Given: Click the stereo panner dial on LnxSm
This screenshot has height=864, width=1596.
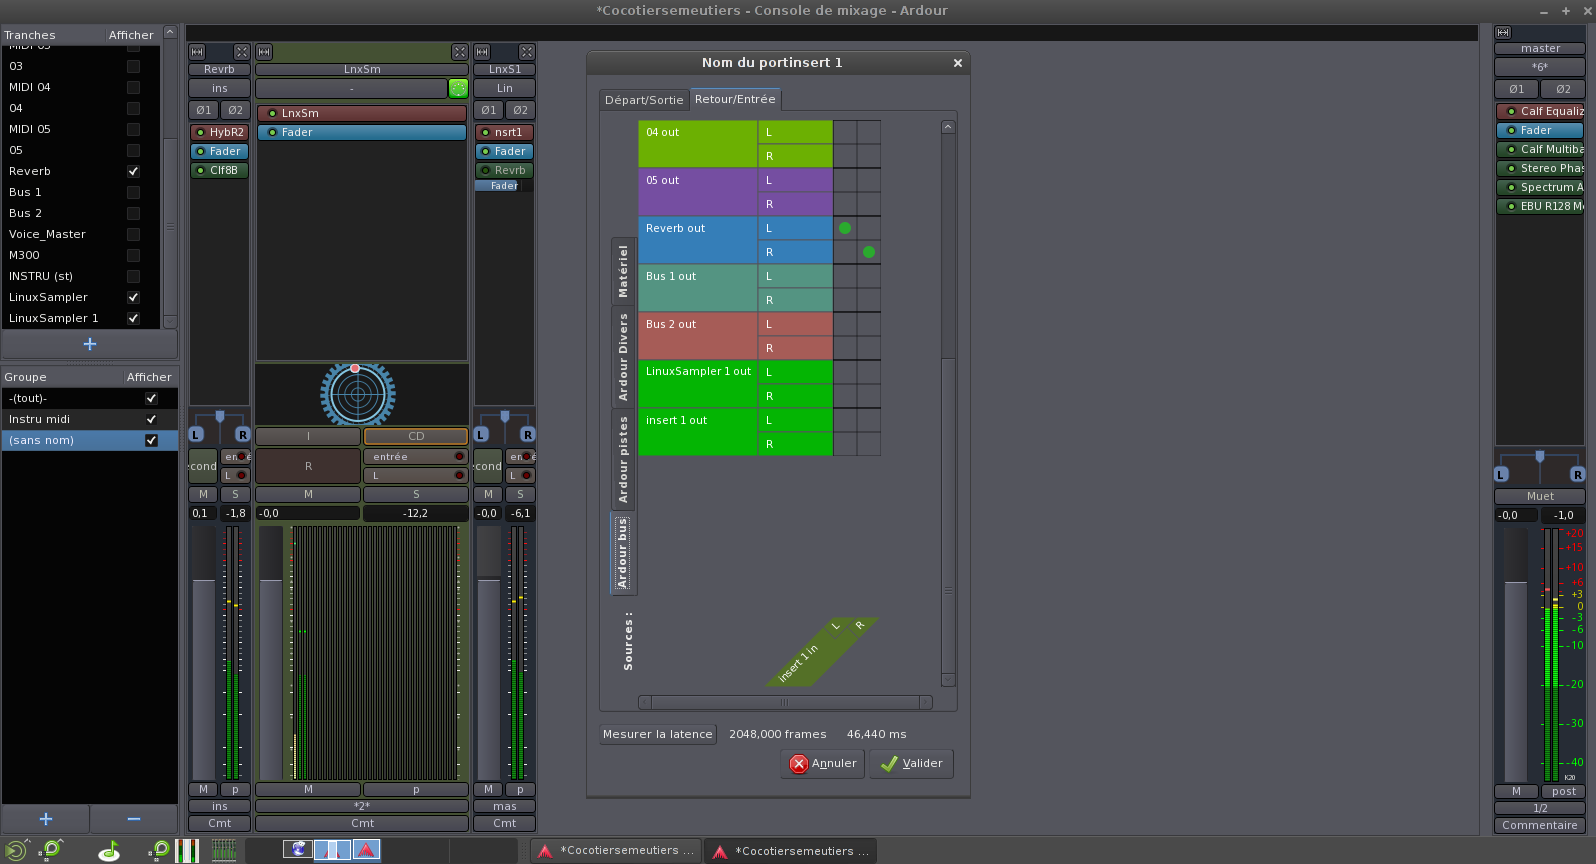Looking at the screenshot, I should coord(357,393).
